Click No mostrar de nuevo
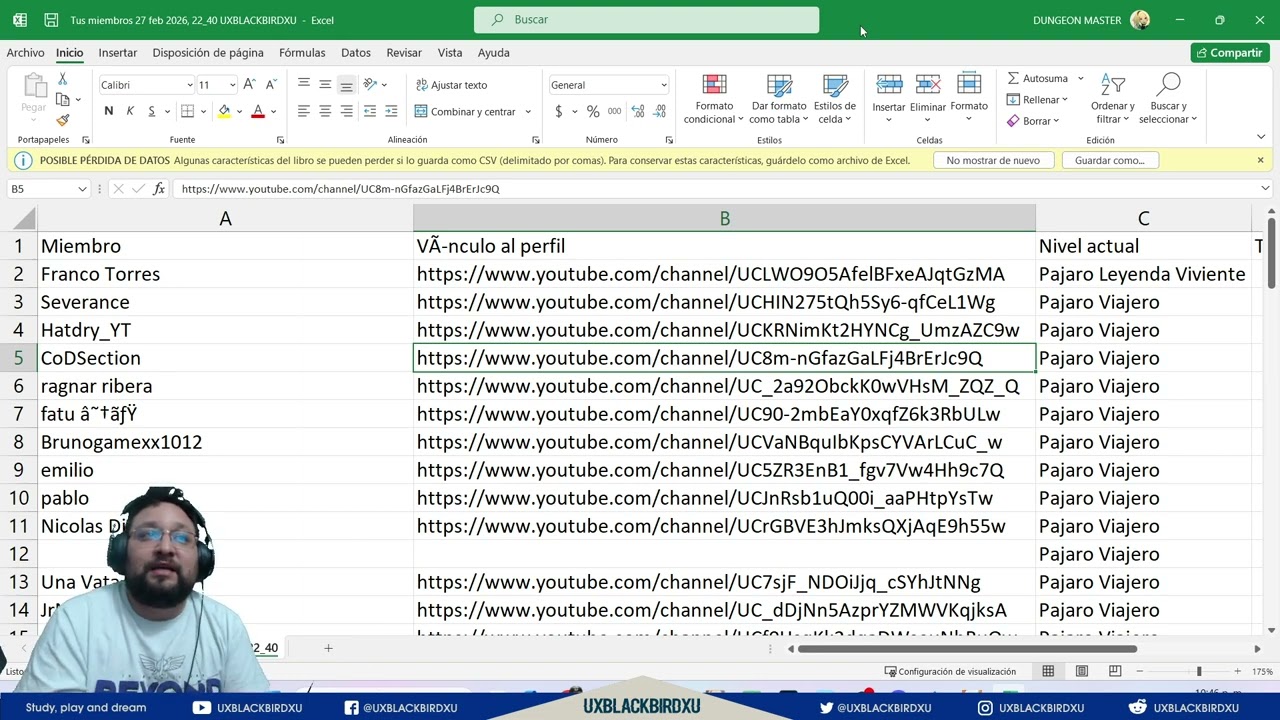Screen dimensions: 1280x720 click(993, 160)
